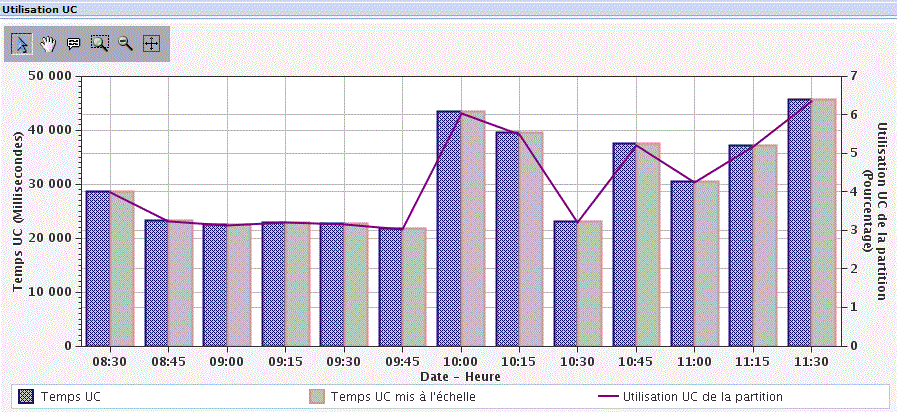897x412 pixels.
Task: Click the 7 on the percentage axis
Action: click(853, 76)
